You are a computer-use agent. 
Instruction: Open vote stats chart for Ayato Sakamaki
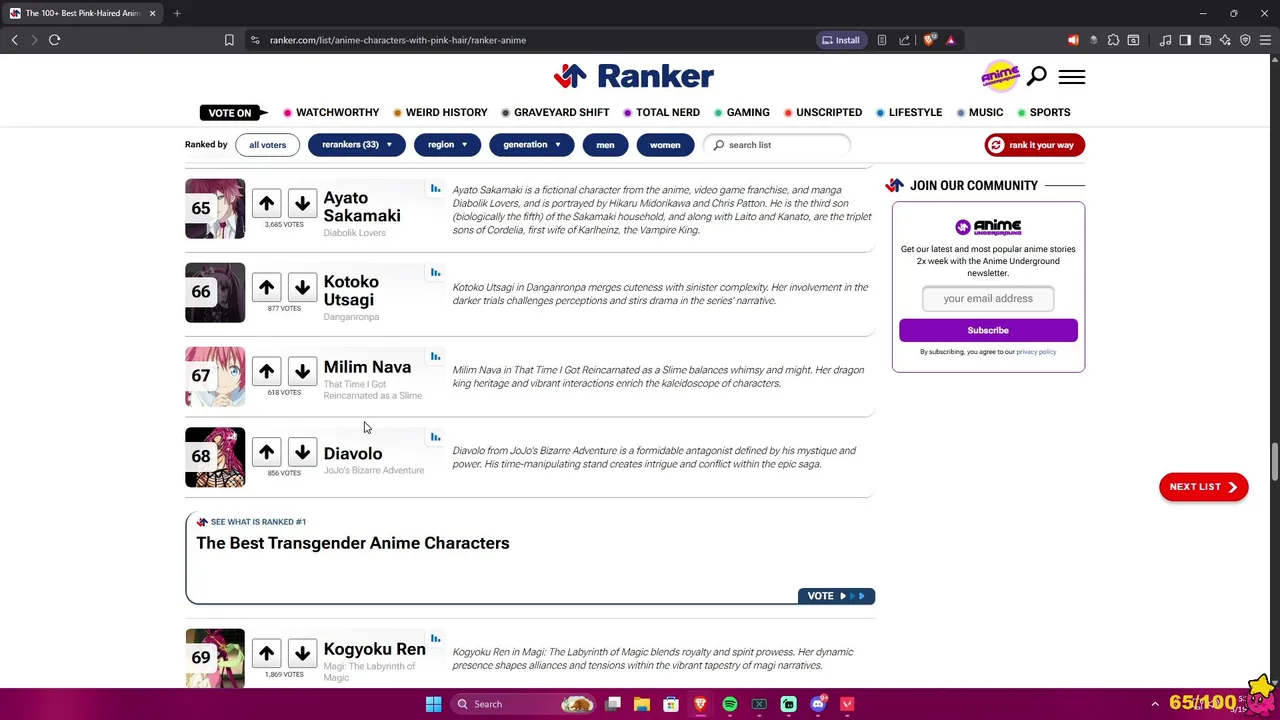click(x=435, y=188)
